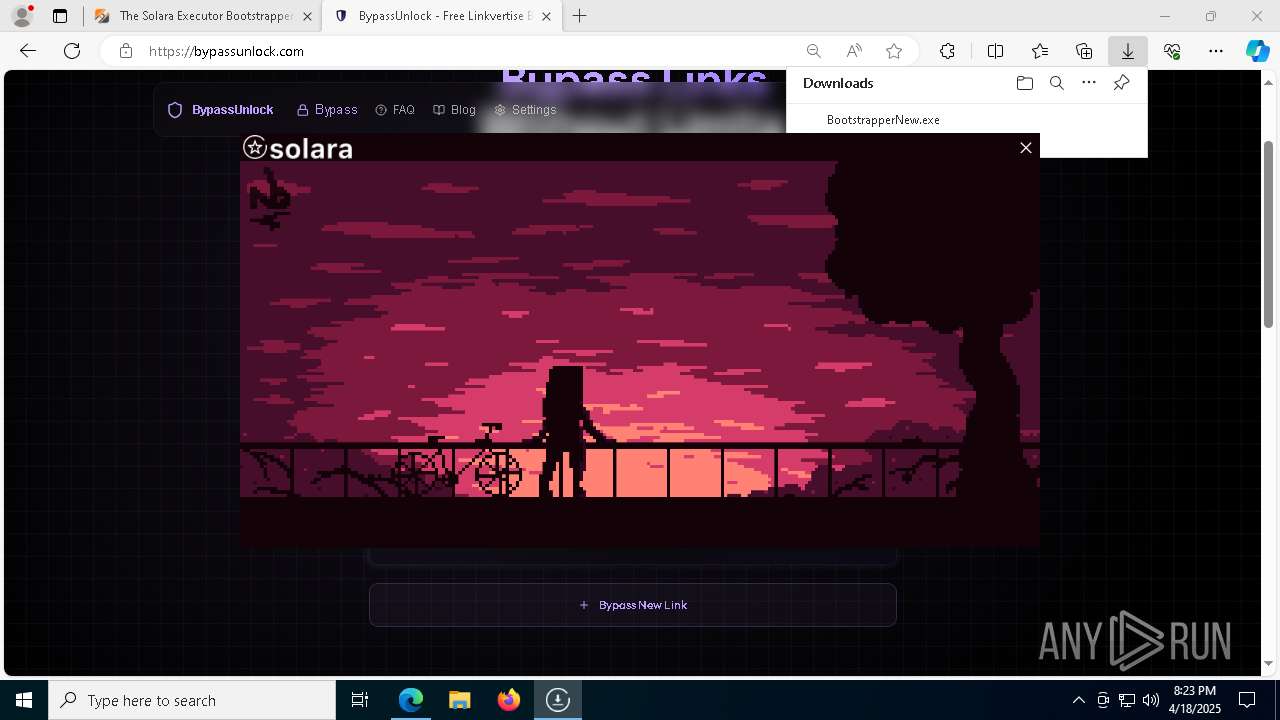Open the Collections panel
1280x720 pixels.
[1084, 51]
